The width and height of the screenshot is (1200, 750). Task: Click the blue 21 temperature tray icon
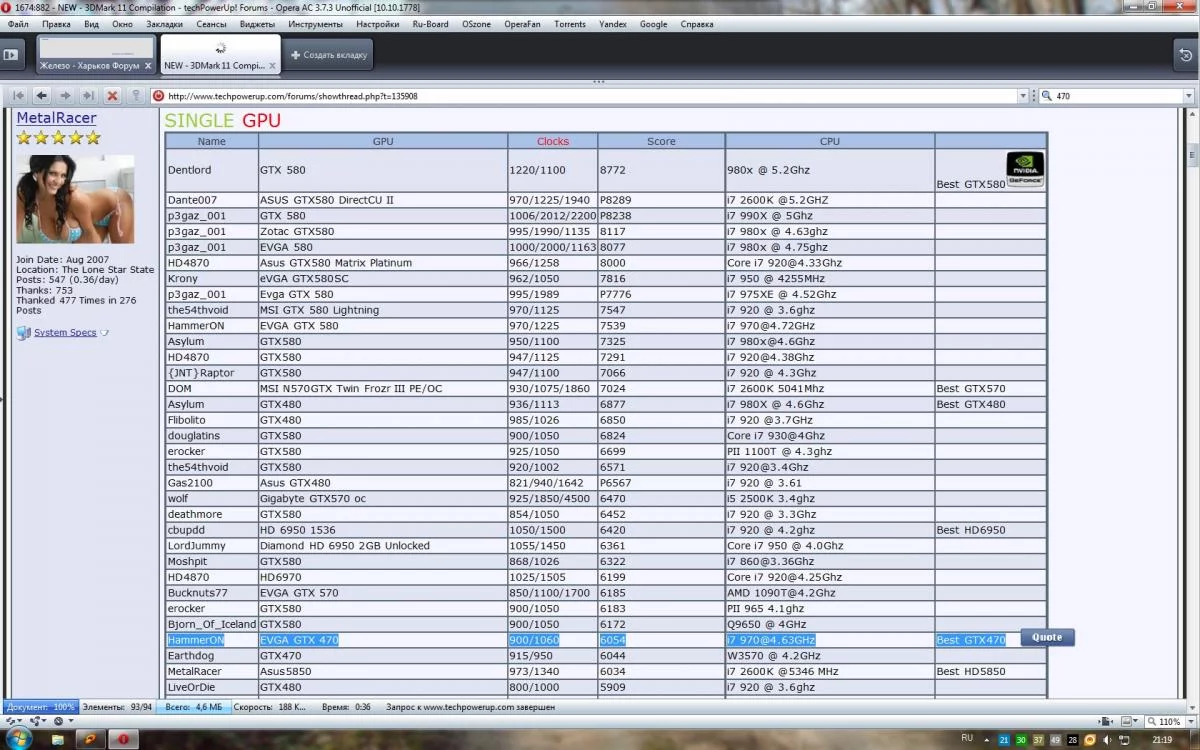1004,739
